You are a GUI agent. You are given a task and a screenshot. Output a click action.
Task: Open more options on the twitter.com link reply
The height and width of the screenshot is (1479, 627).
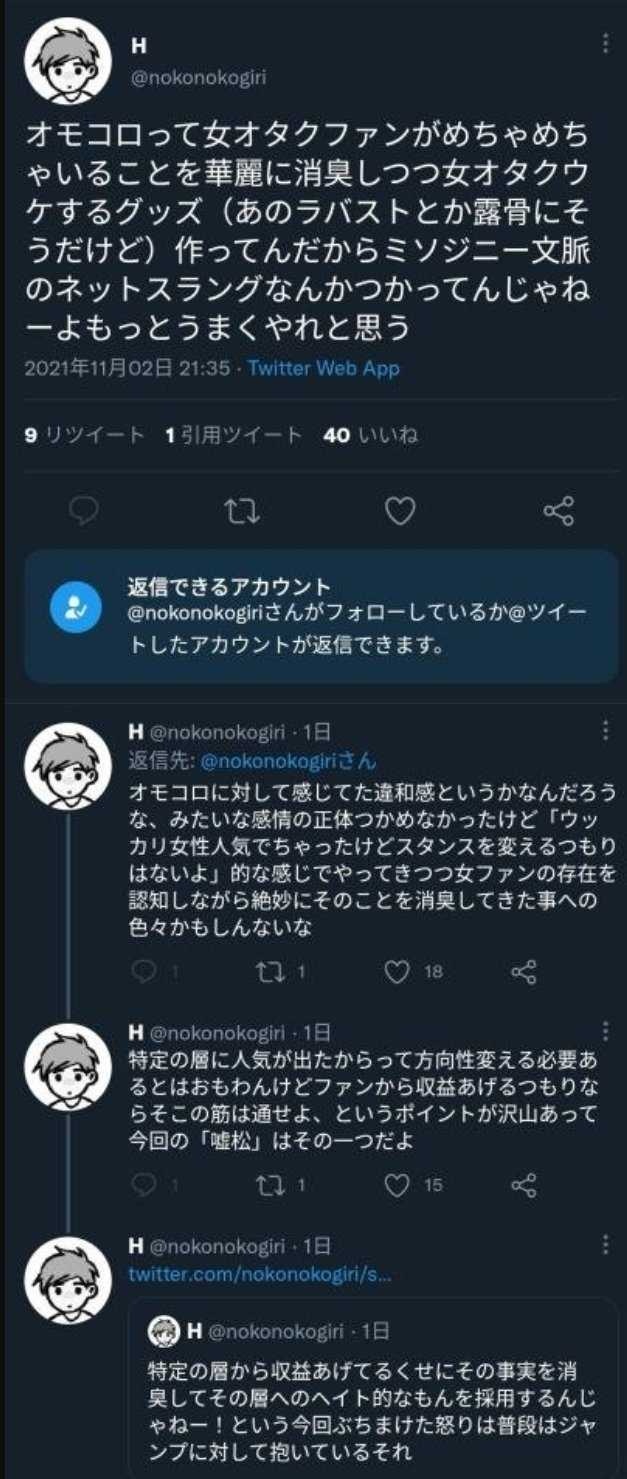(x=605, y=1245)
